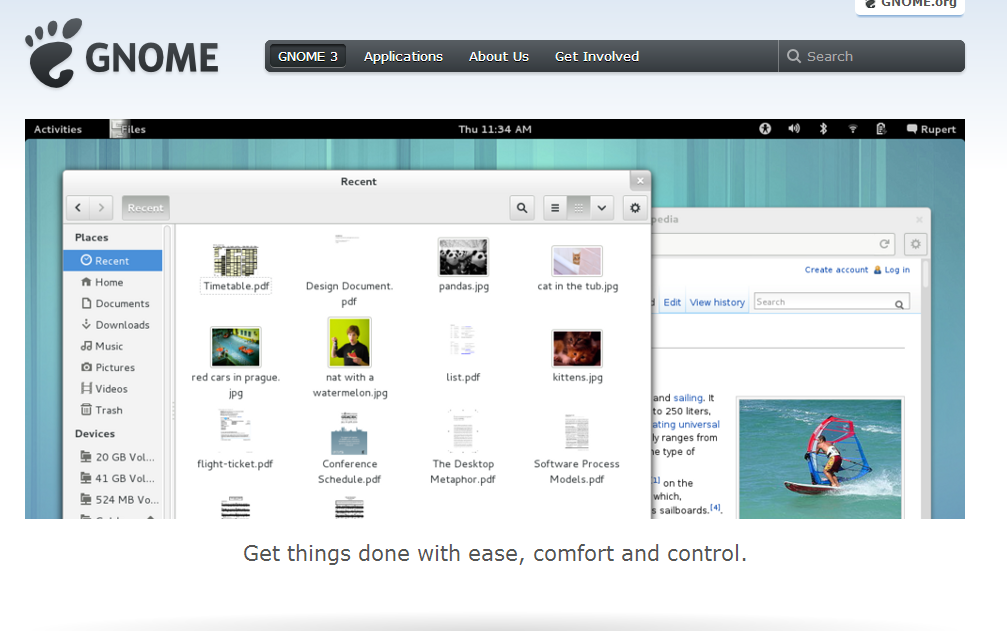This screenshot has height=640, width=1007.
Task: Open the GNOME.org tab at top
Action: click(910, 5)
